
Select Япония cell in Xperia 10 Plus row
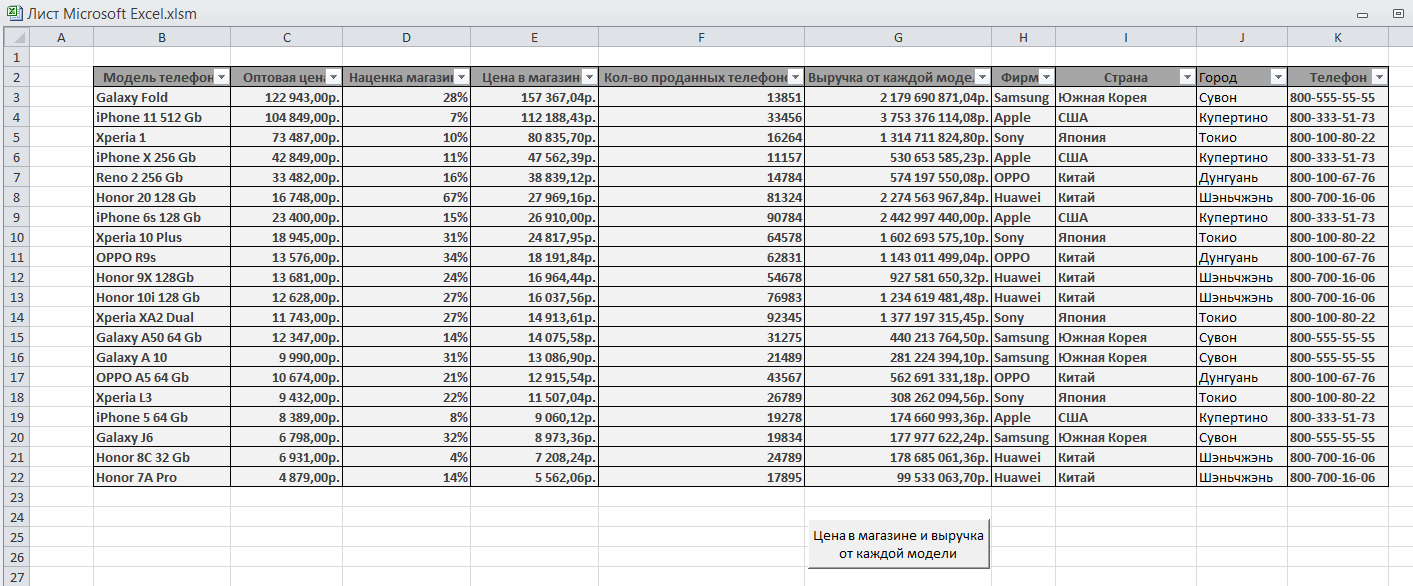(x=1126, y=237)
